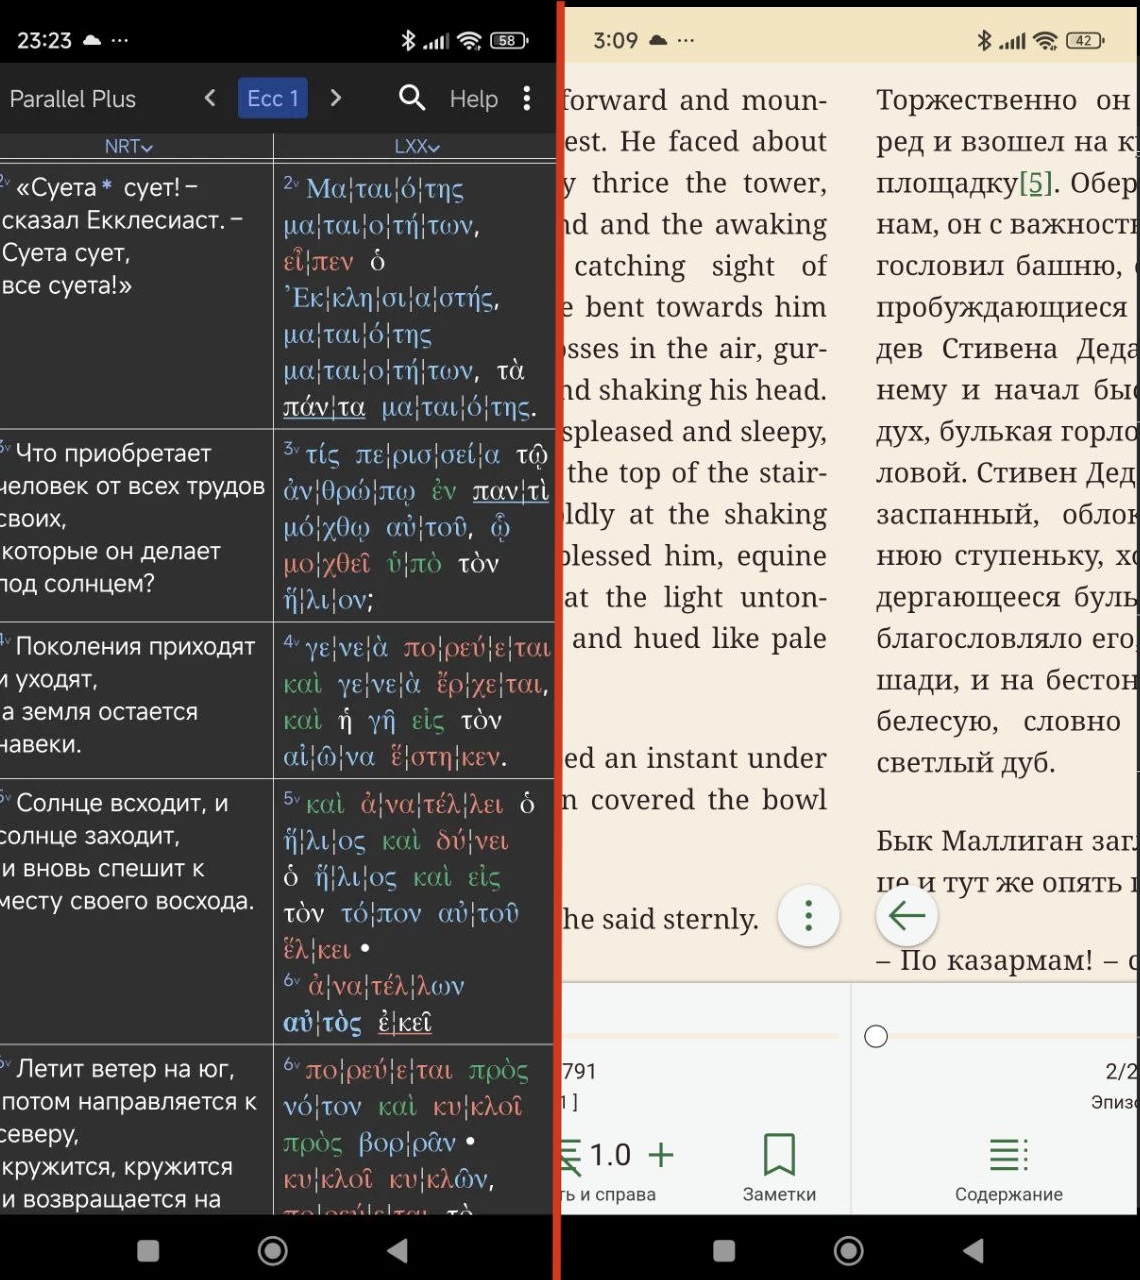This screenshot has height=1280, width=1140.
Task: Open search with the magnifier icon
Action: click(412, 98)
